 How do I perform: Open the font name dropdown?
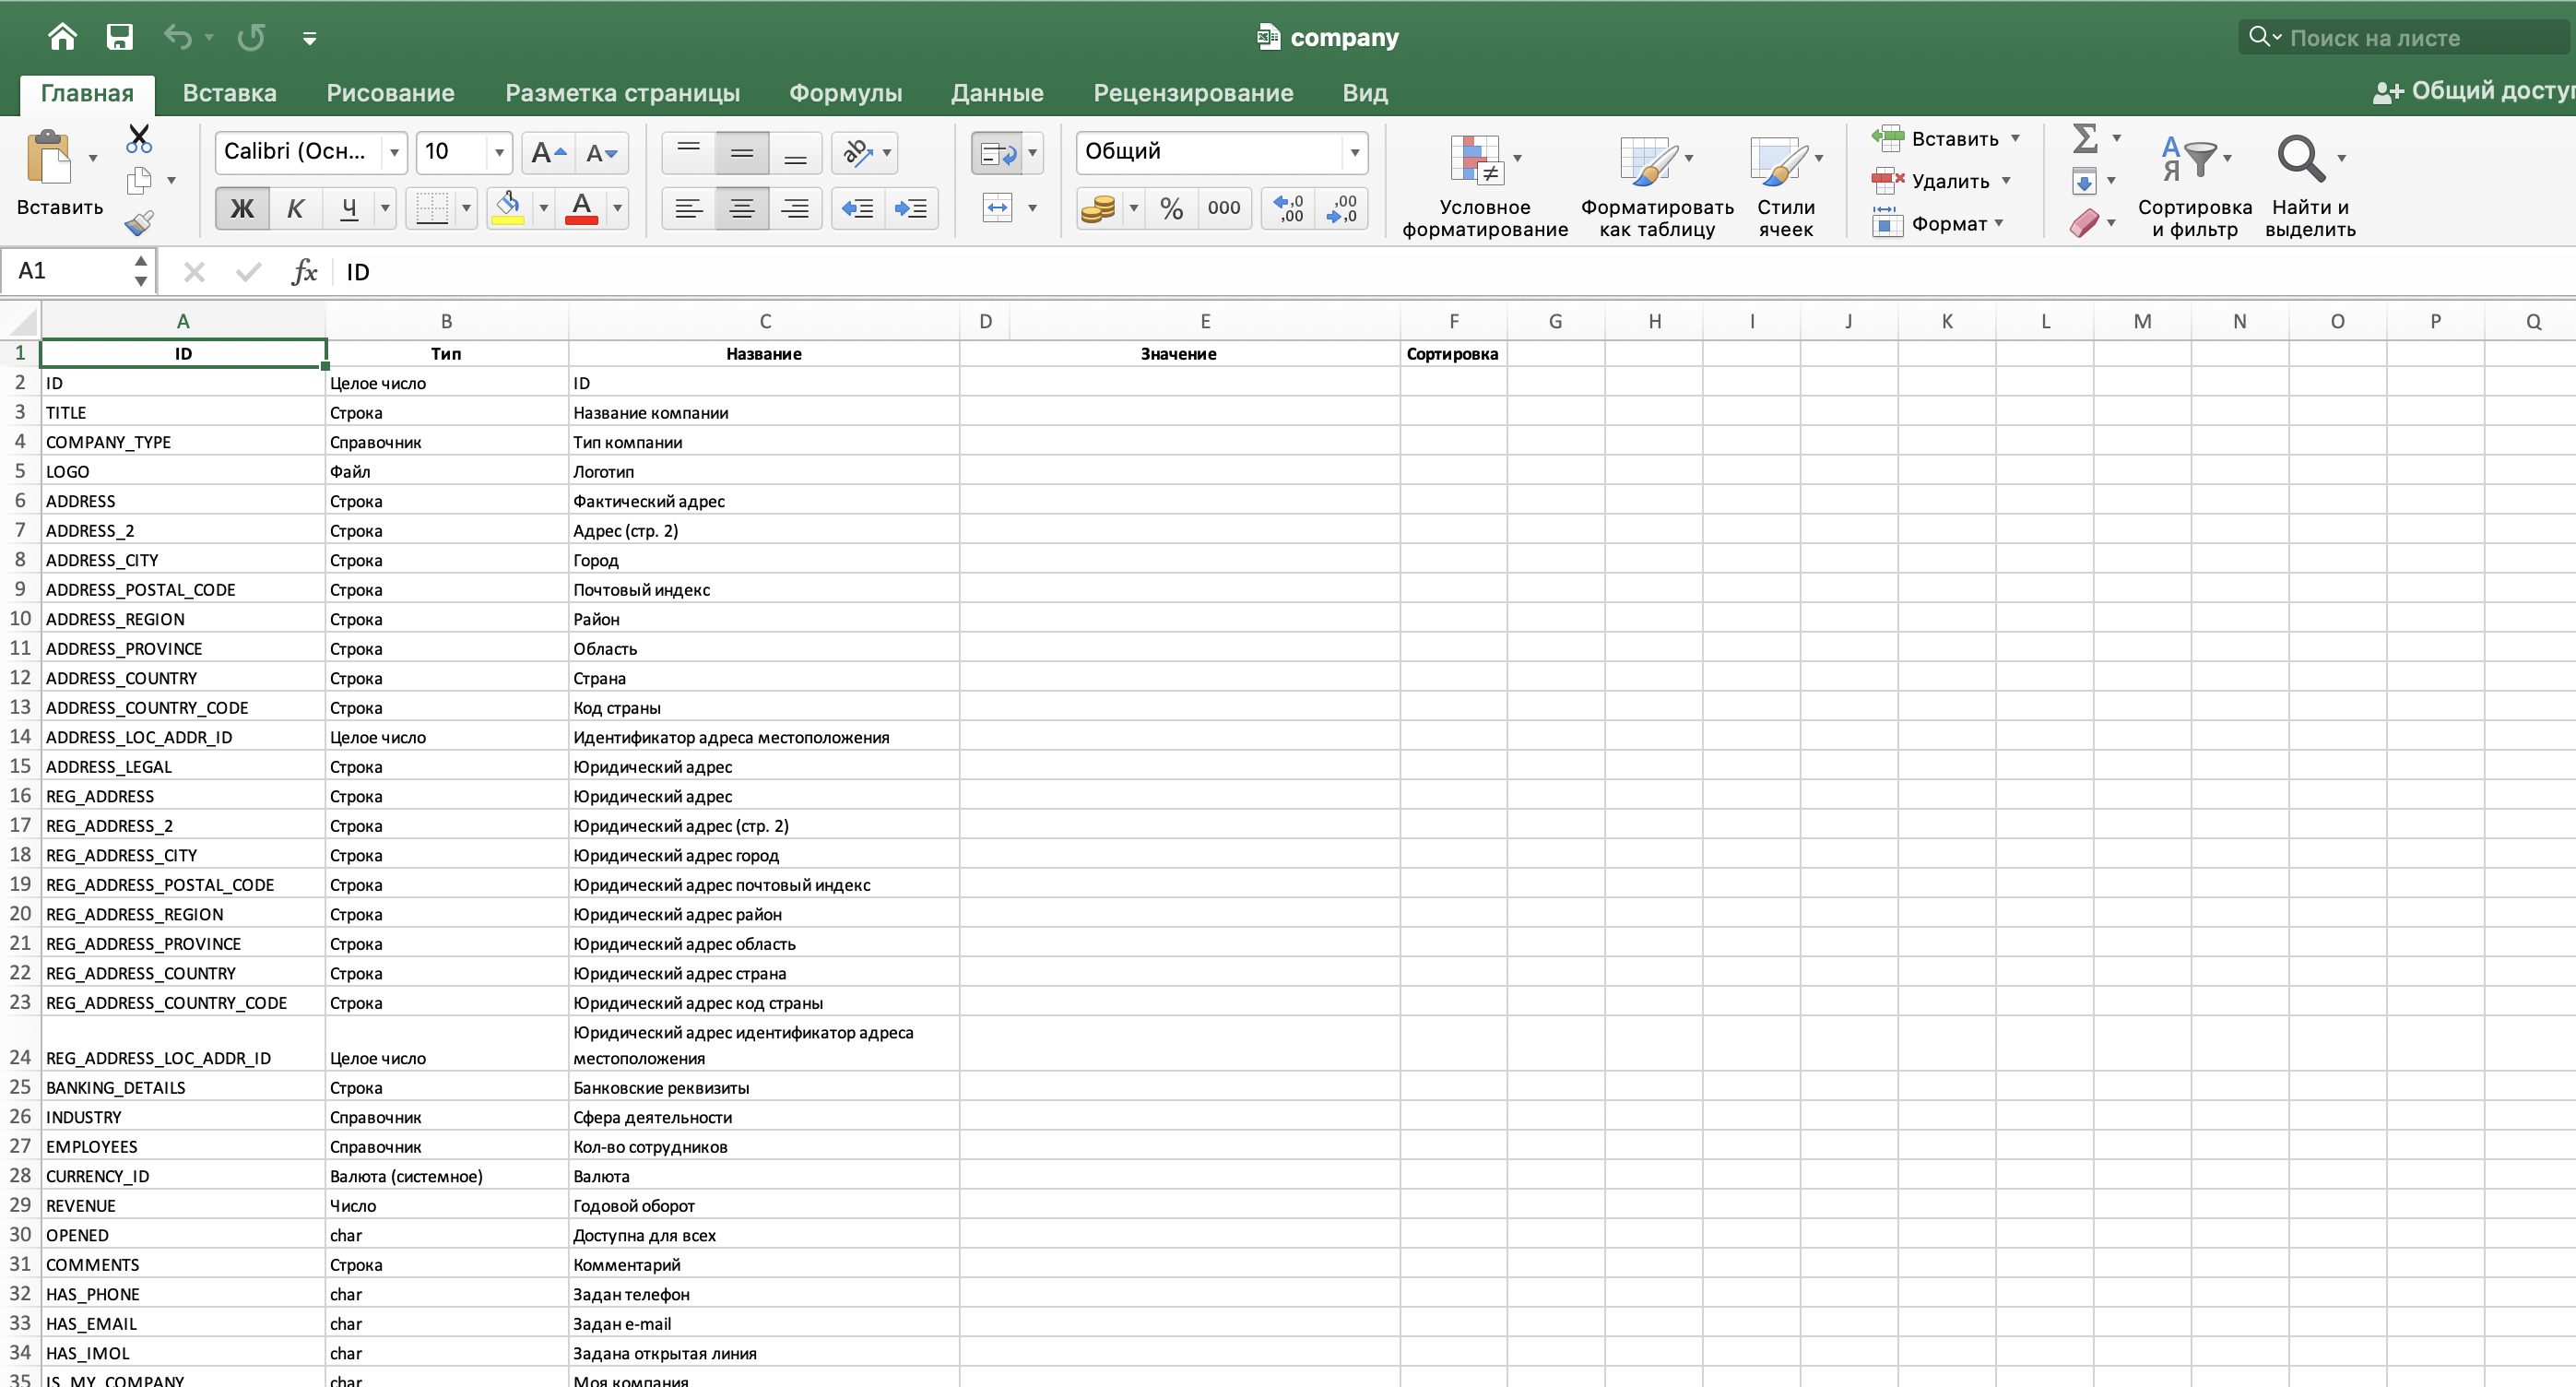tap(394, 152)
